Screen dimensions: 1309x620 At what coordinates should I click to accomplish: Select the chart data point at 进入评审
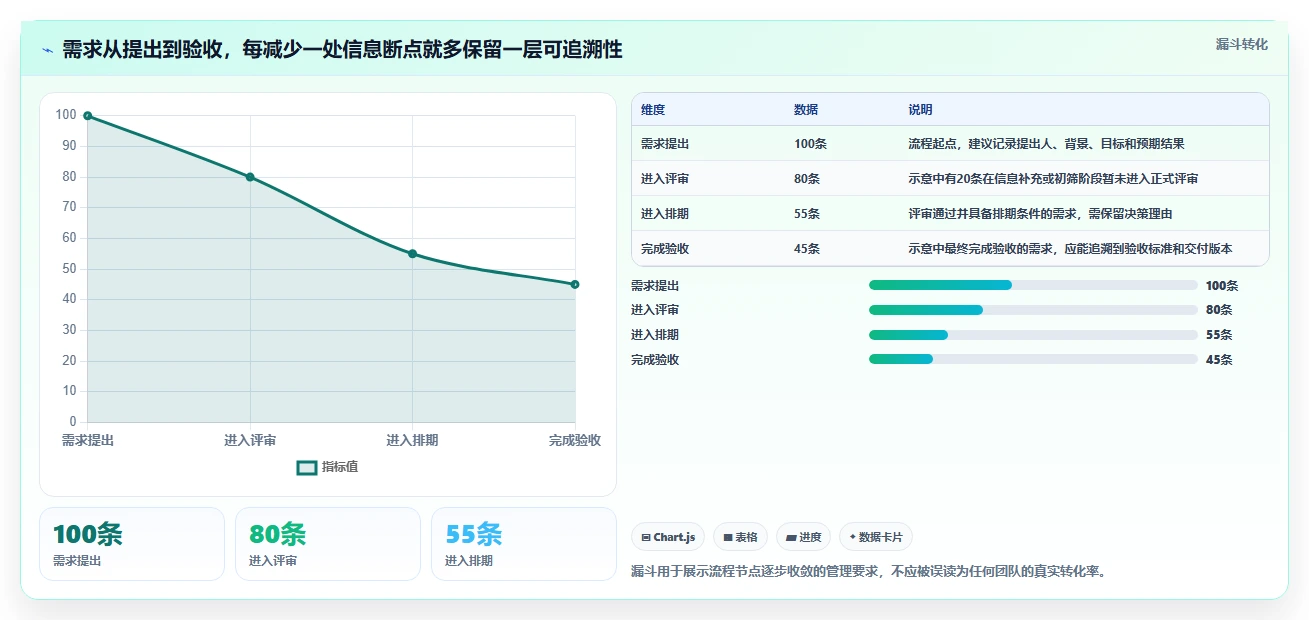click(x=250, y=177)
